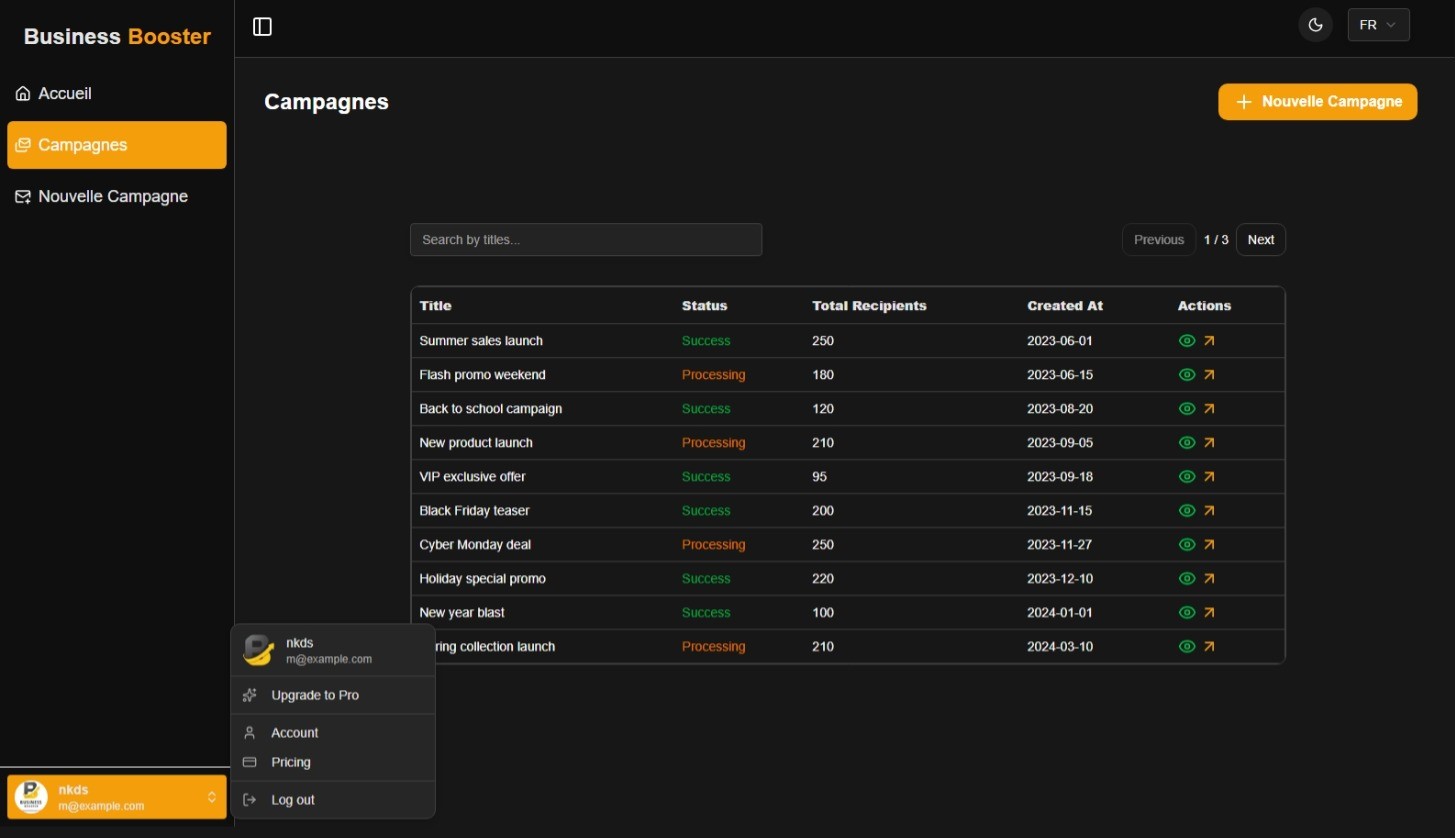Collapse the nkds user menu in sidebar
This screenshot has width=1455, height=838.
tap(116, 797)
